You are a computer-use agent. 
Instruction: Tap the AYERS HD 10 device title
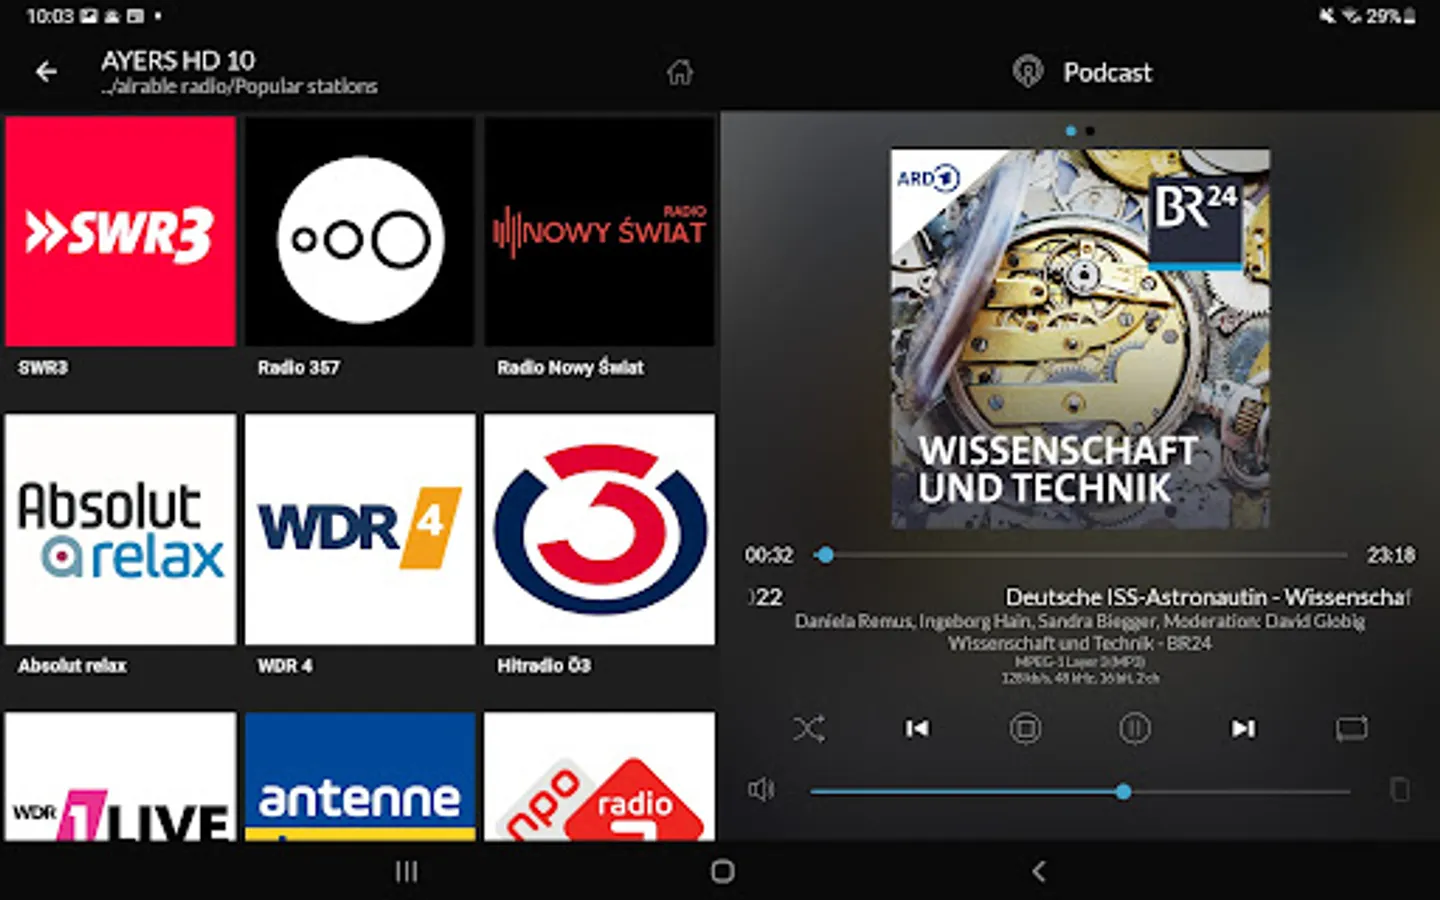178,61
